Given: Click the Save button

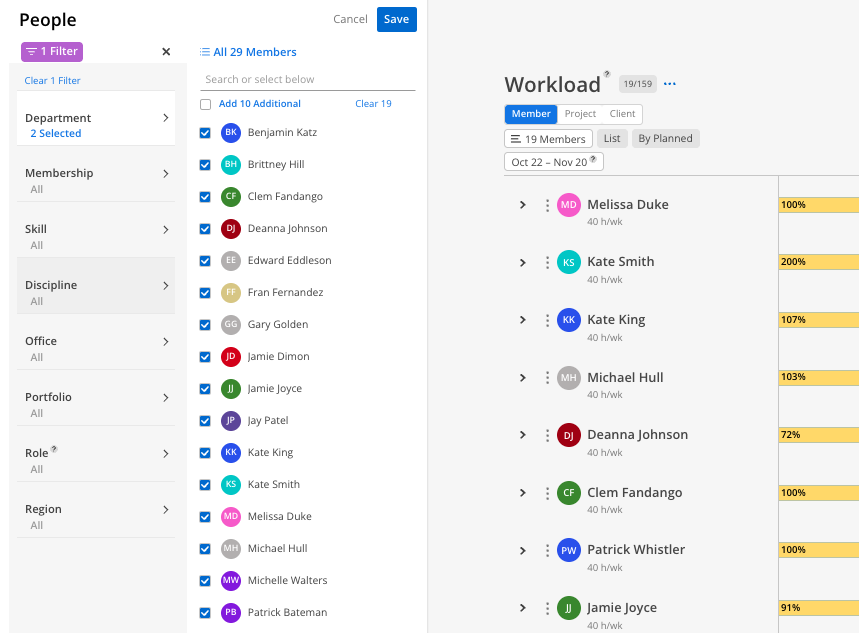Looking at the screenshot, I should tap(397, 19).
